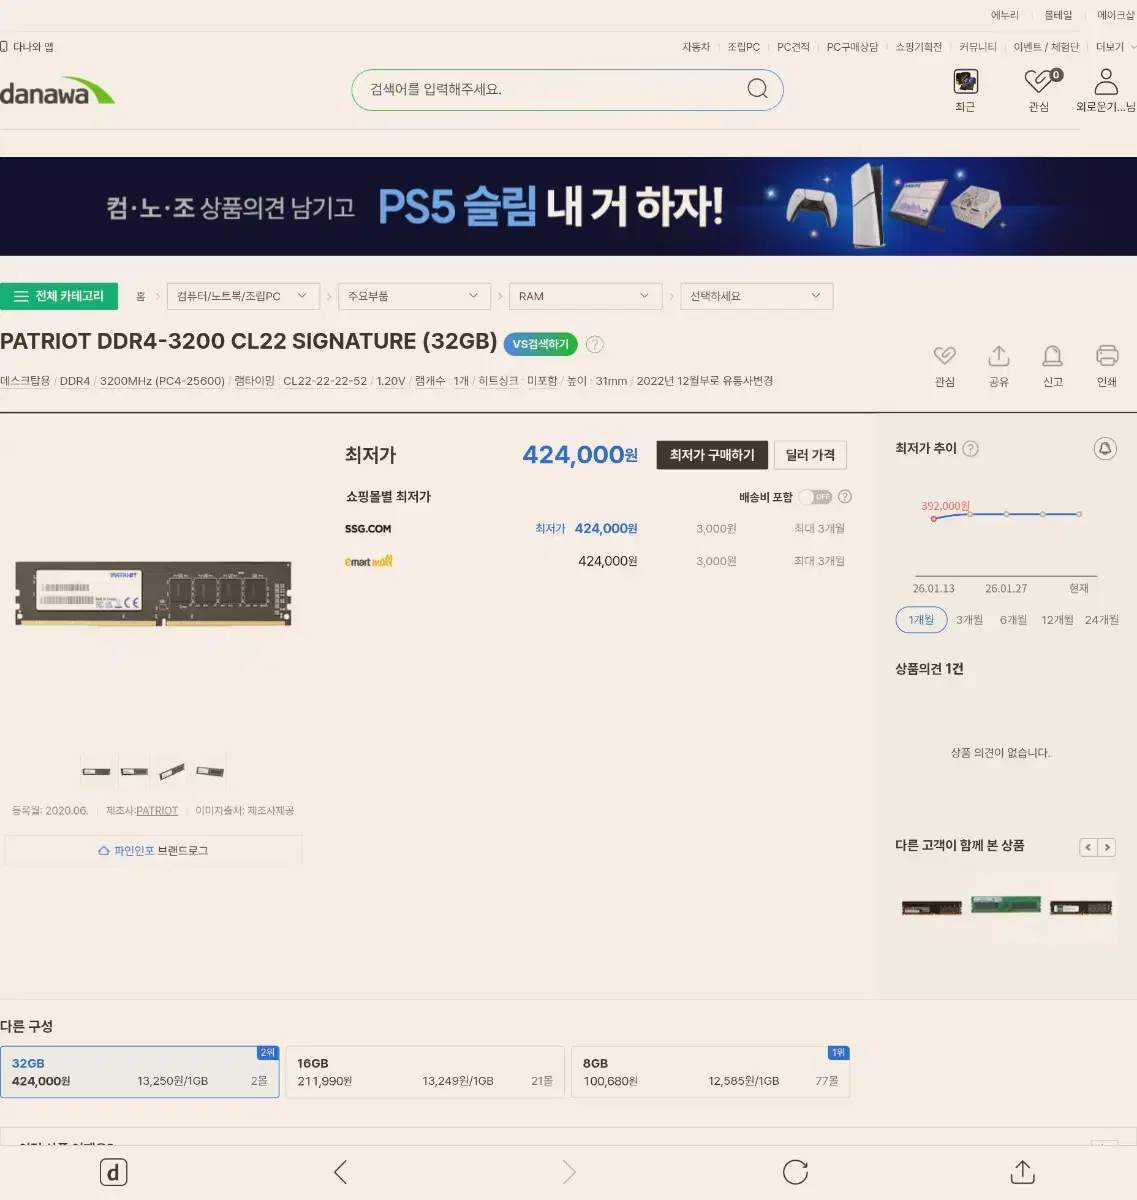Click the 공유 share icon
This screenshot has height=1200, width=1137.
pyautogui.click(x=999, y=356)
